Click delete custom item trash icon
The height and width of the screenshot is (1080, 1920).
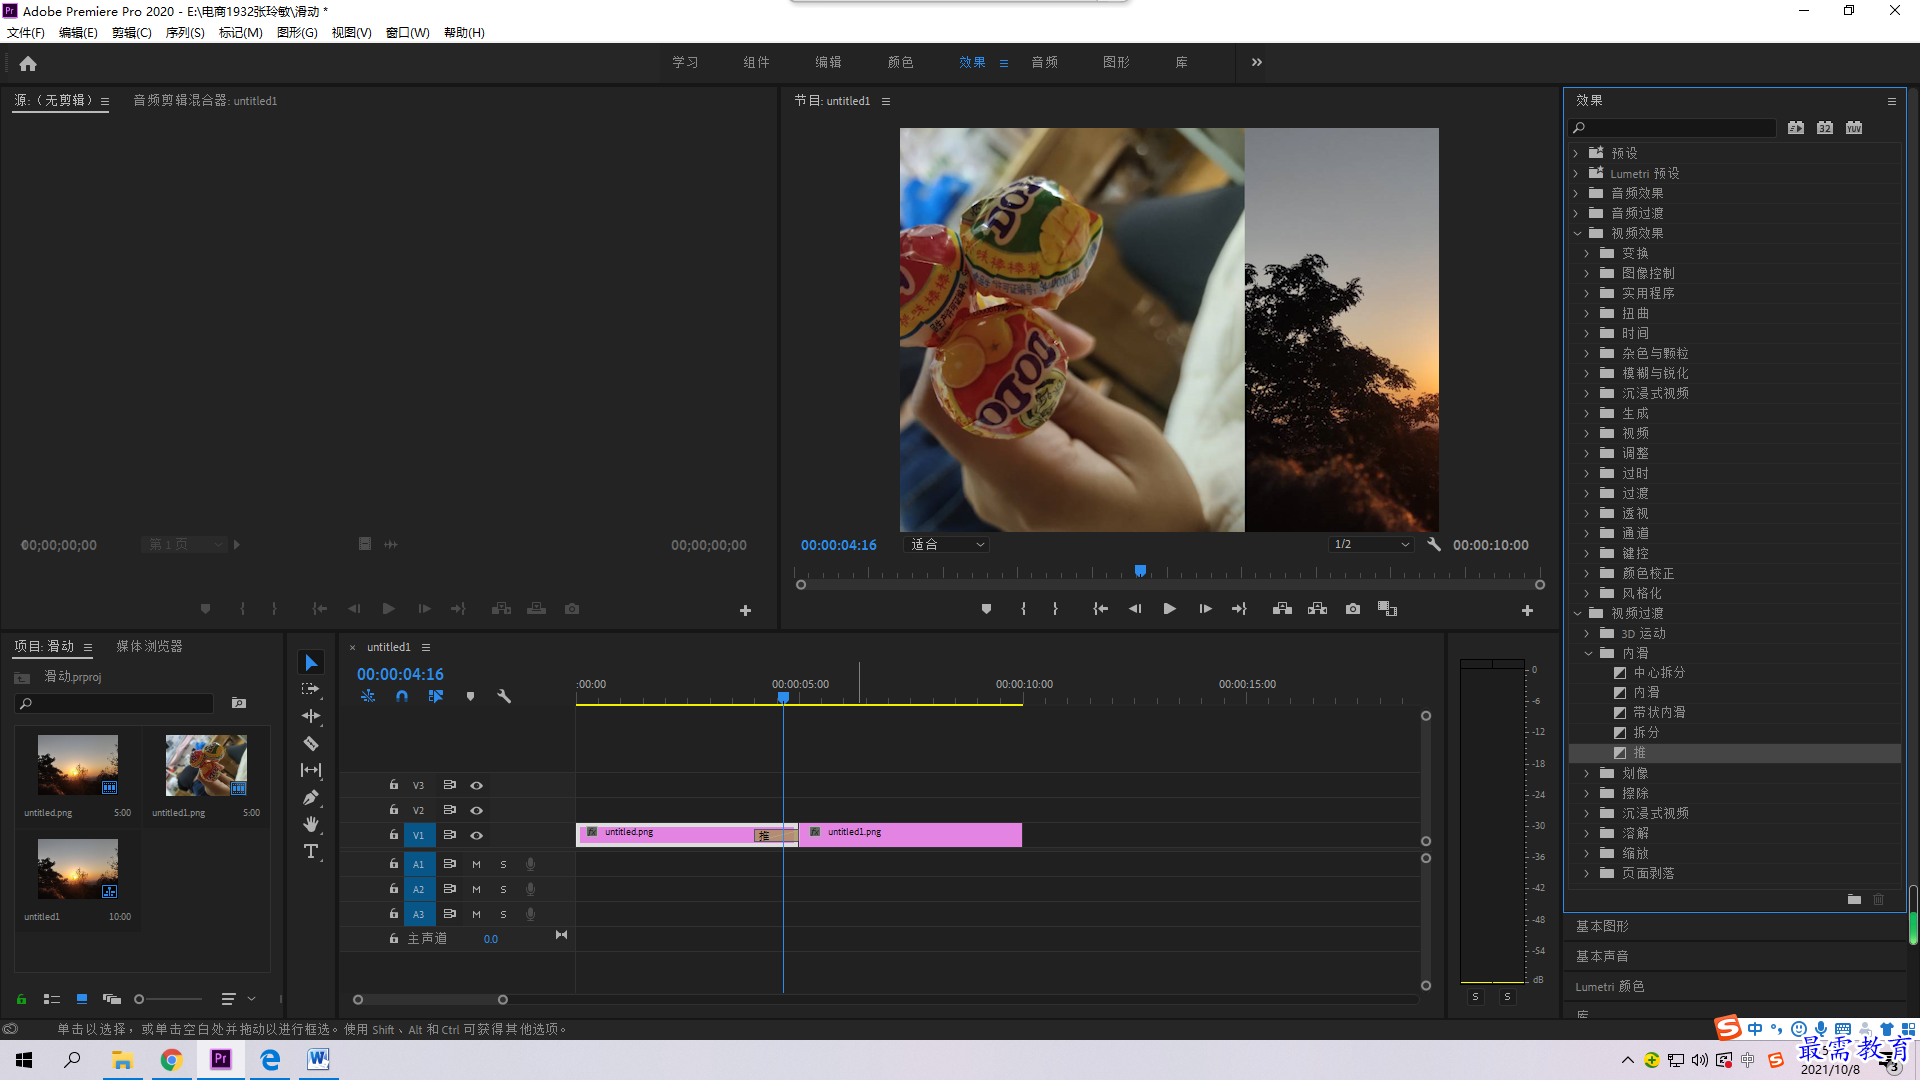[1879, 899]
